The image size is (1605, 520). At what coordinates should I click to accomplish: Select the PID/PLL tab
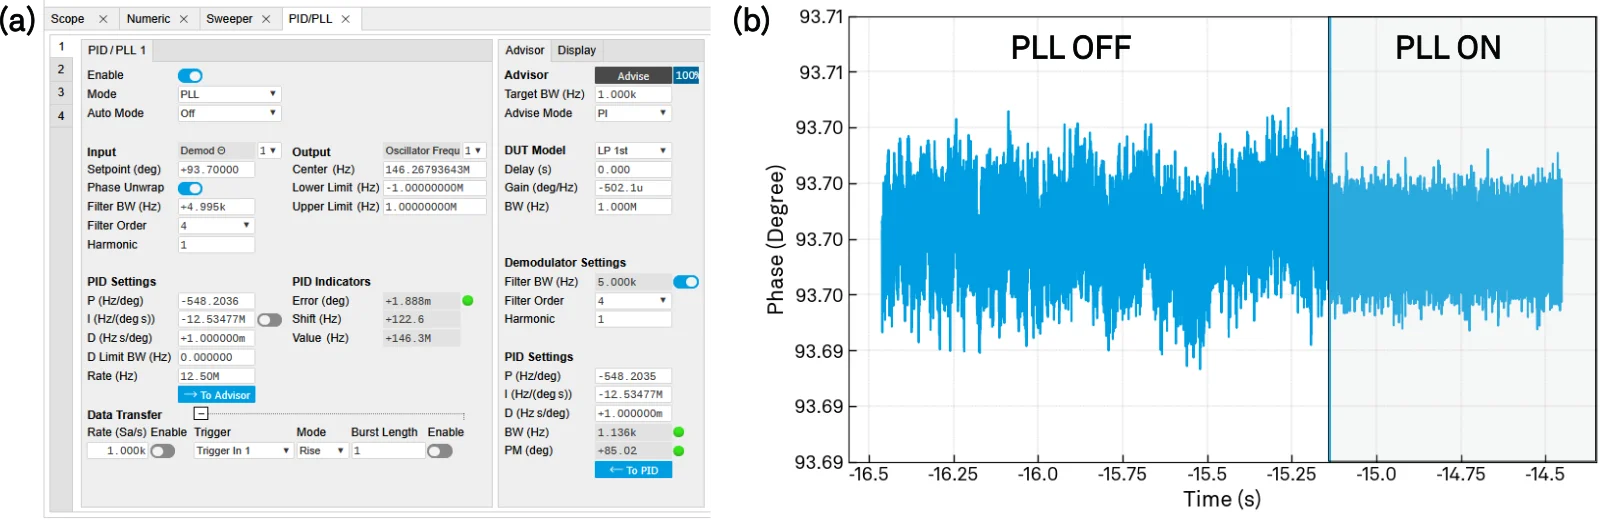coord(310,19)
